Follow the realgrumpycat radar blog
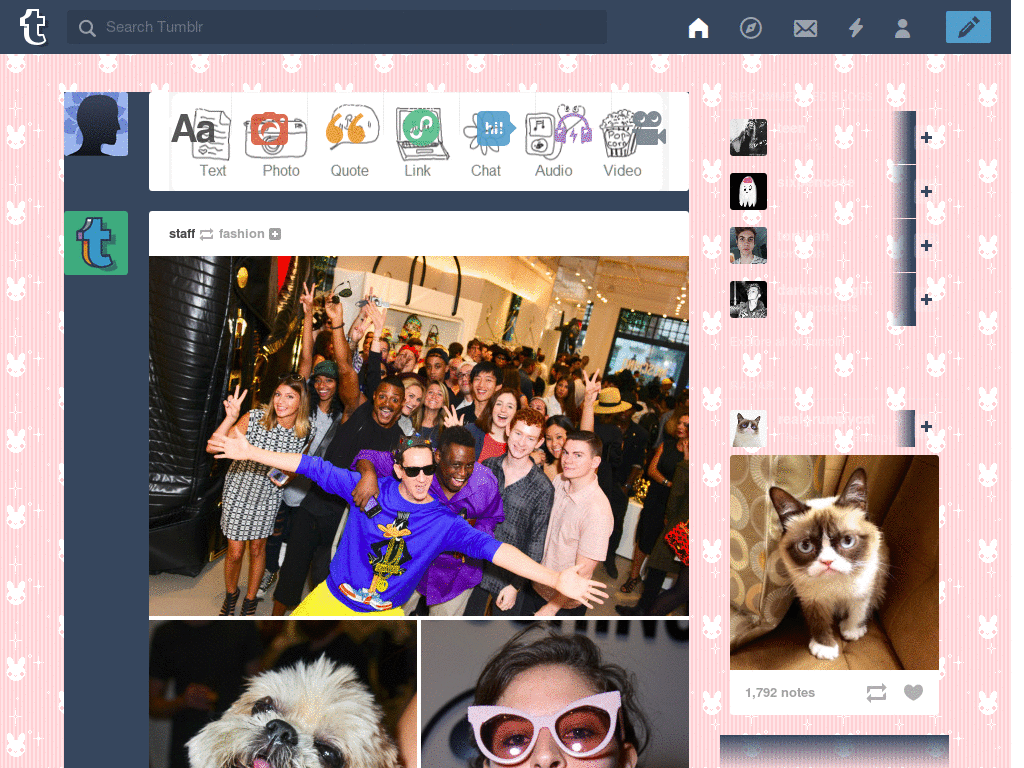 click(x=925, y=426)
